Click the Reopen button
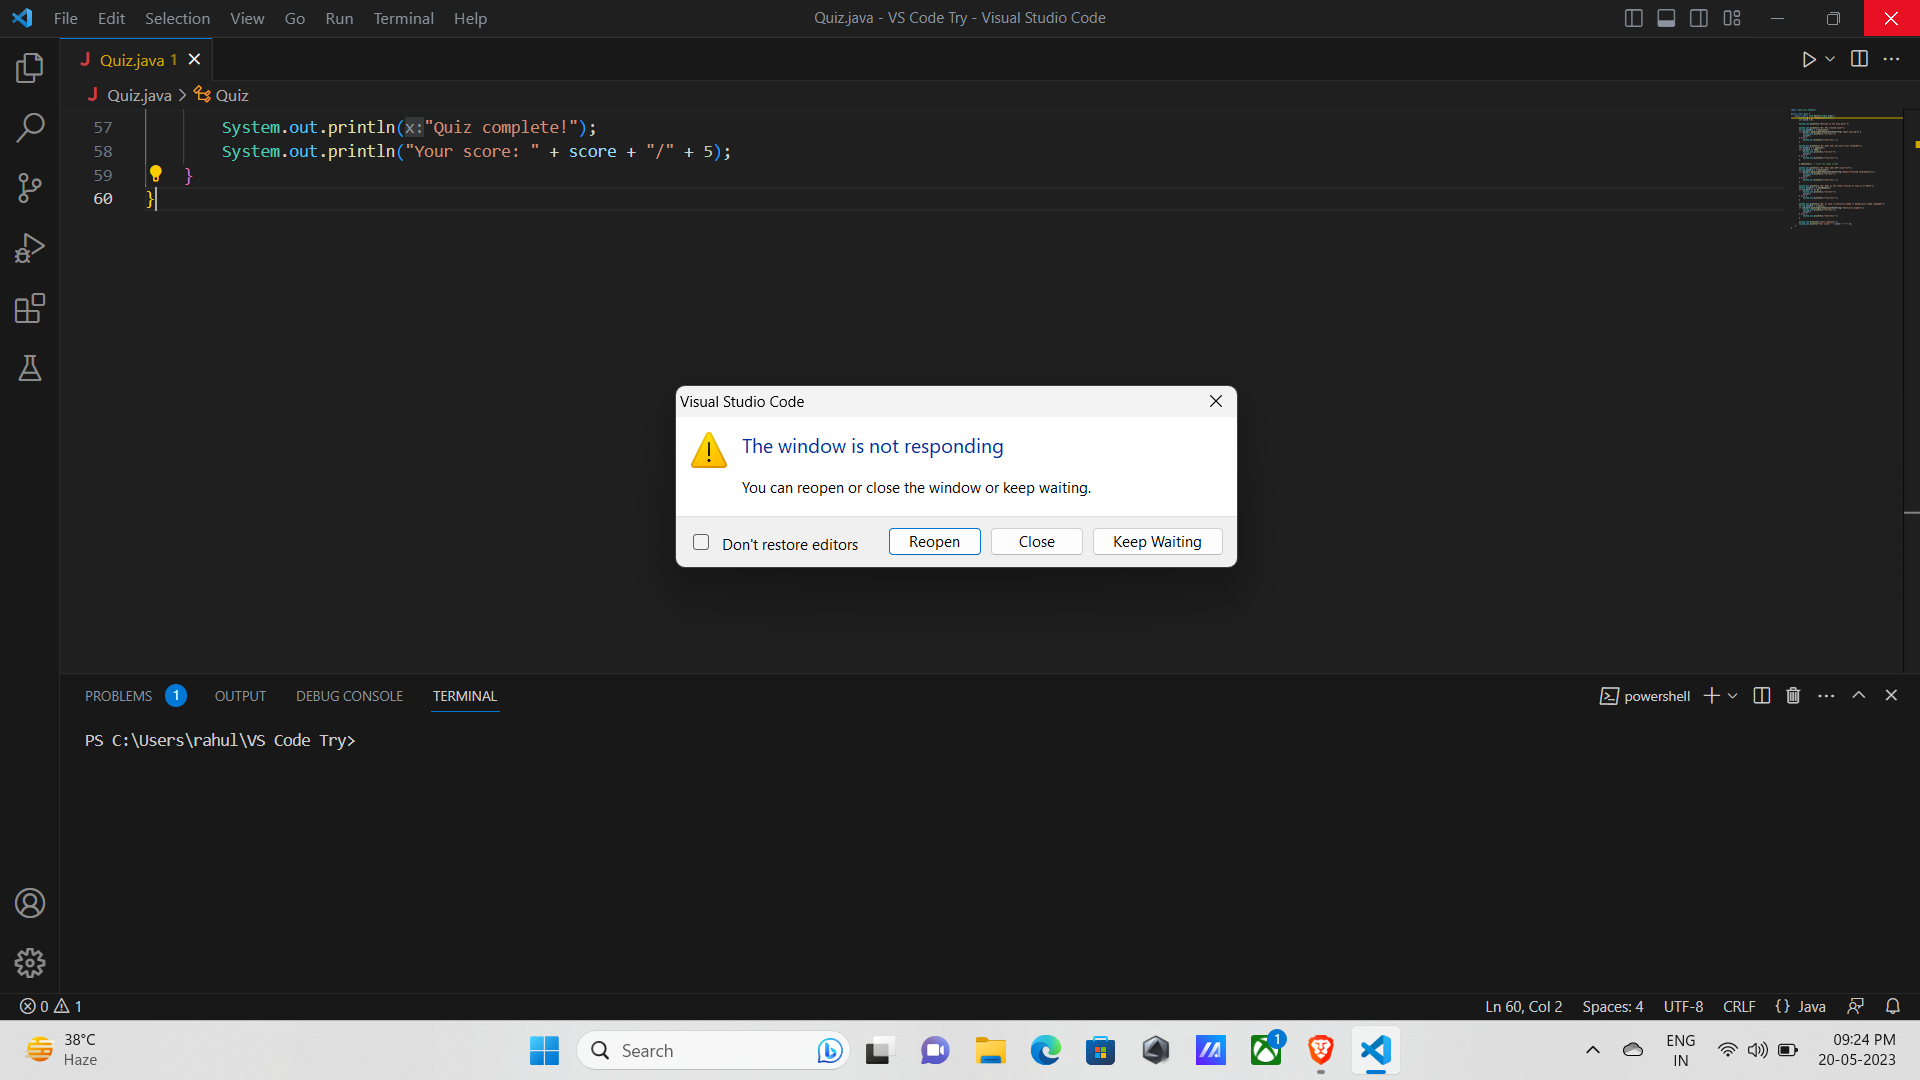 (x=933, y=541)
